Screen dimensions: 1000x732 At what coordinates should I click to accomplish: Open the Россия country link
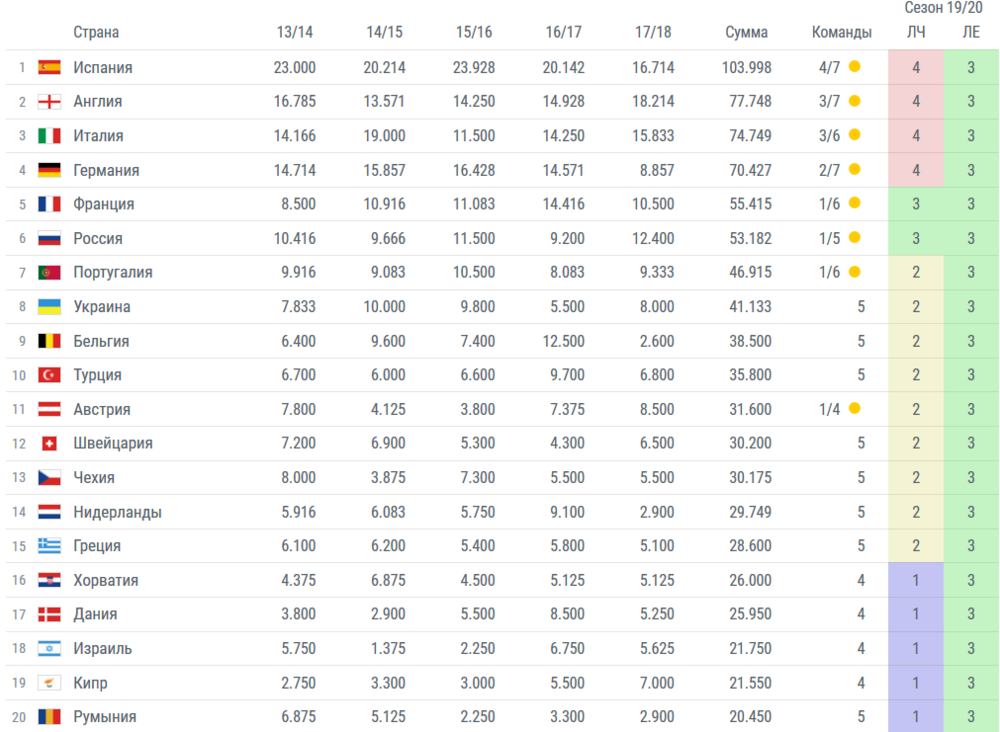(98, 238)
